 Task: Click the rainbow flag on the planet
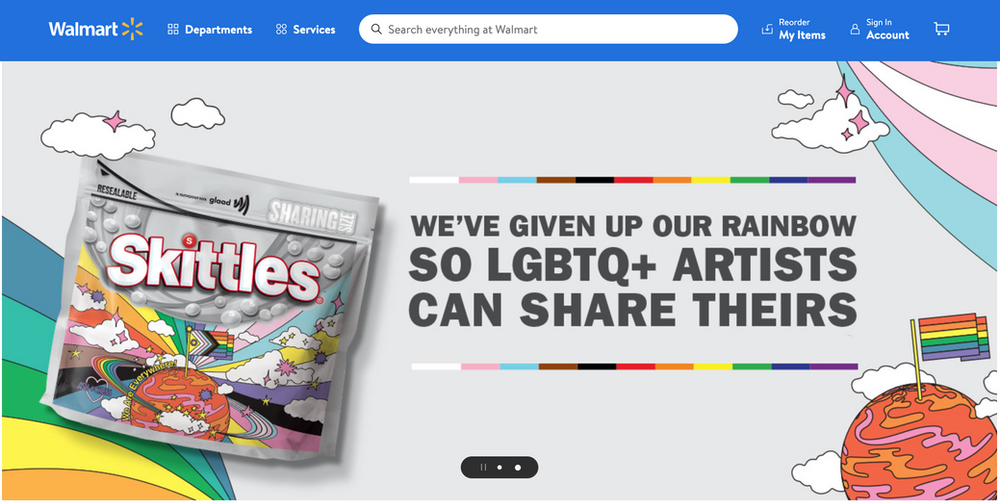coord(945,337)
